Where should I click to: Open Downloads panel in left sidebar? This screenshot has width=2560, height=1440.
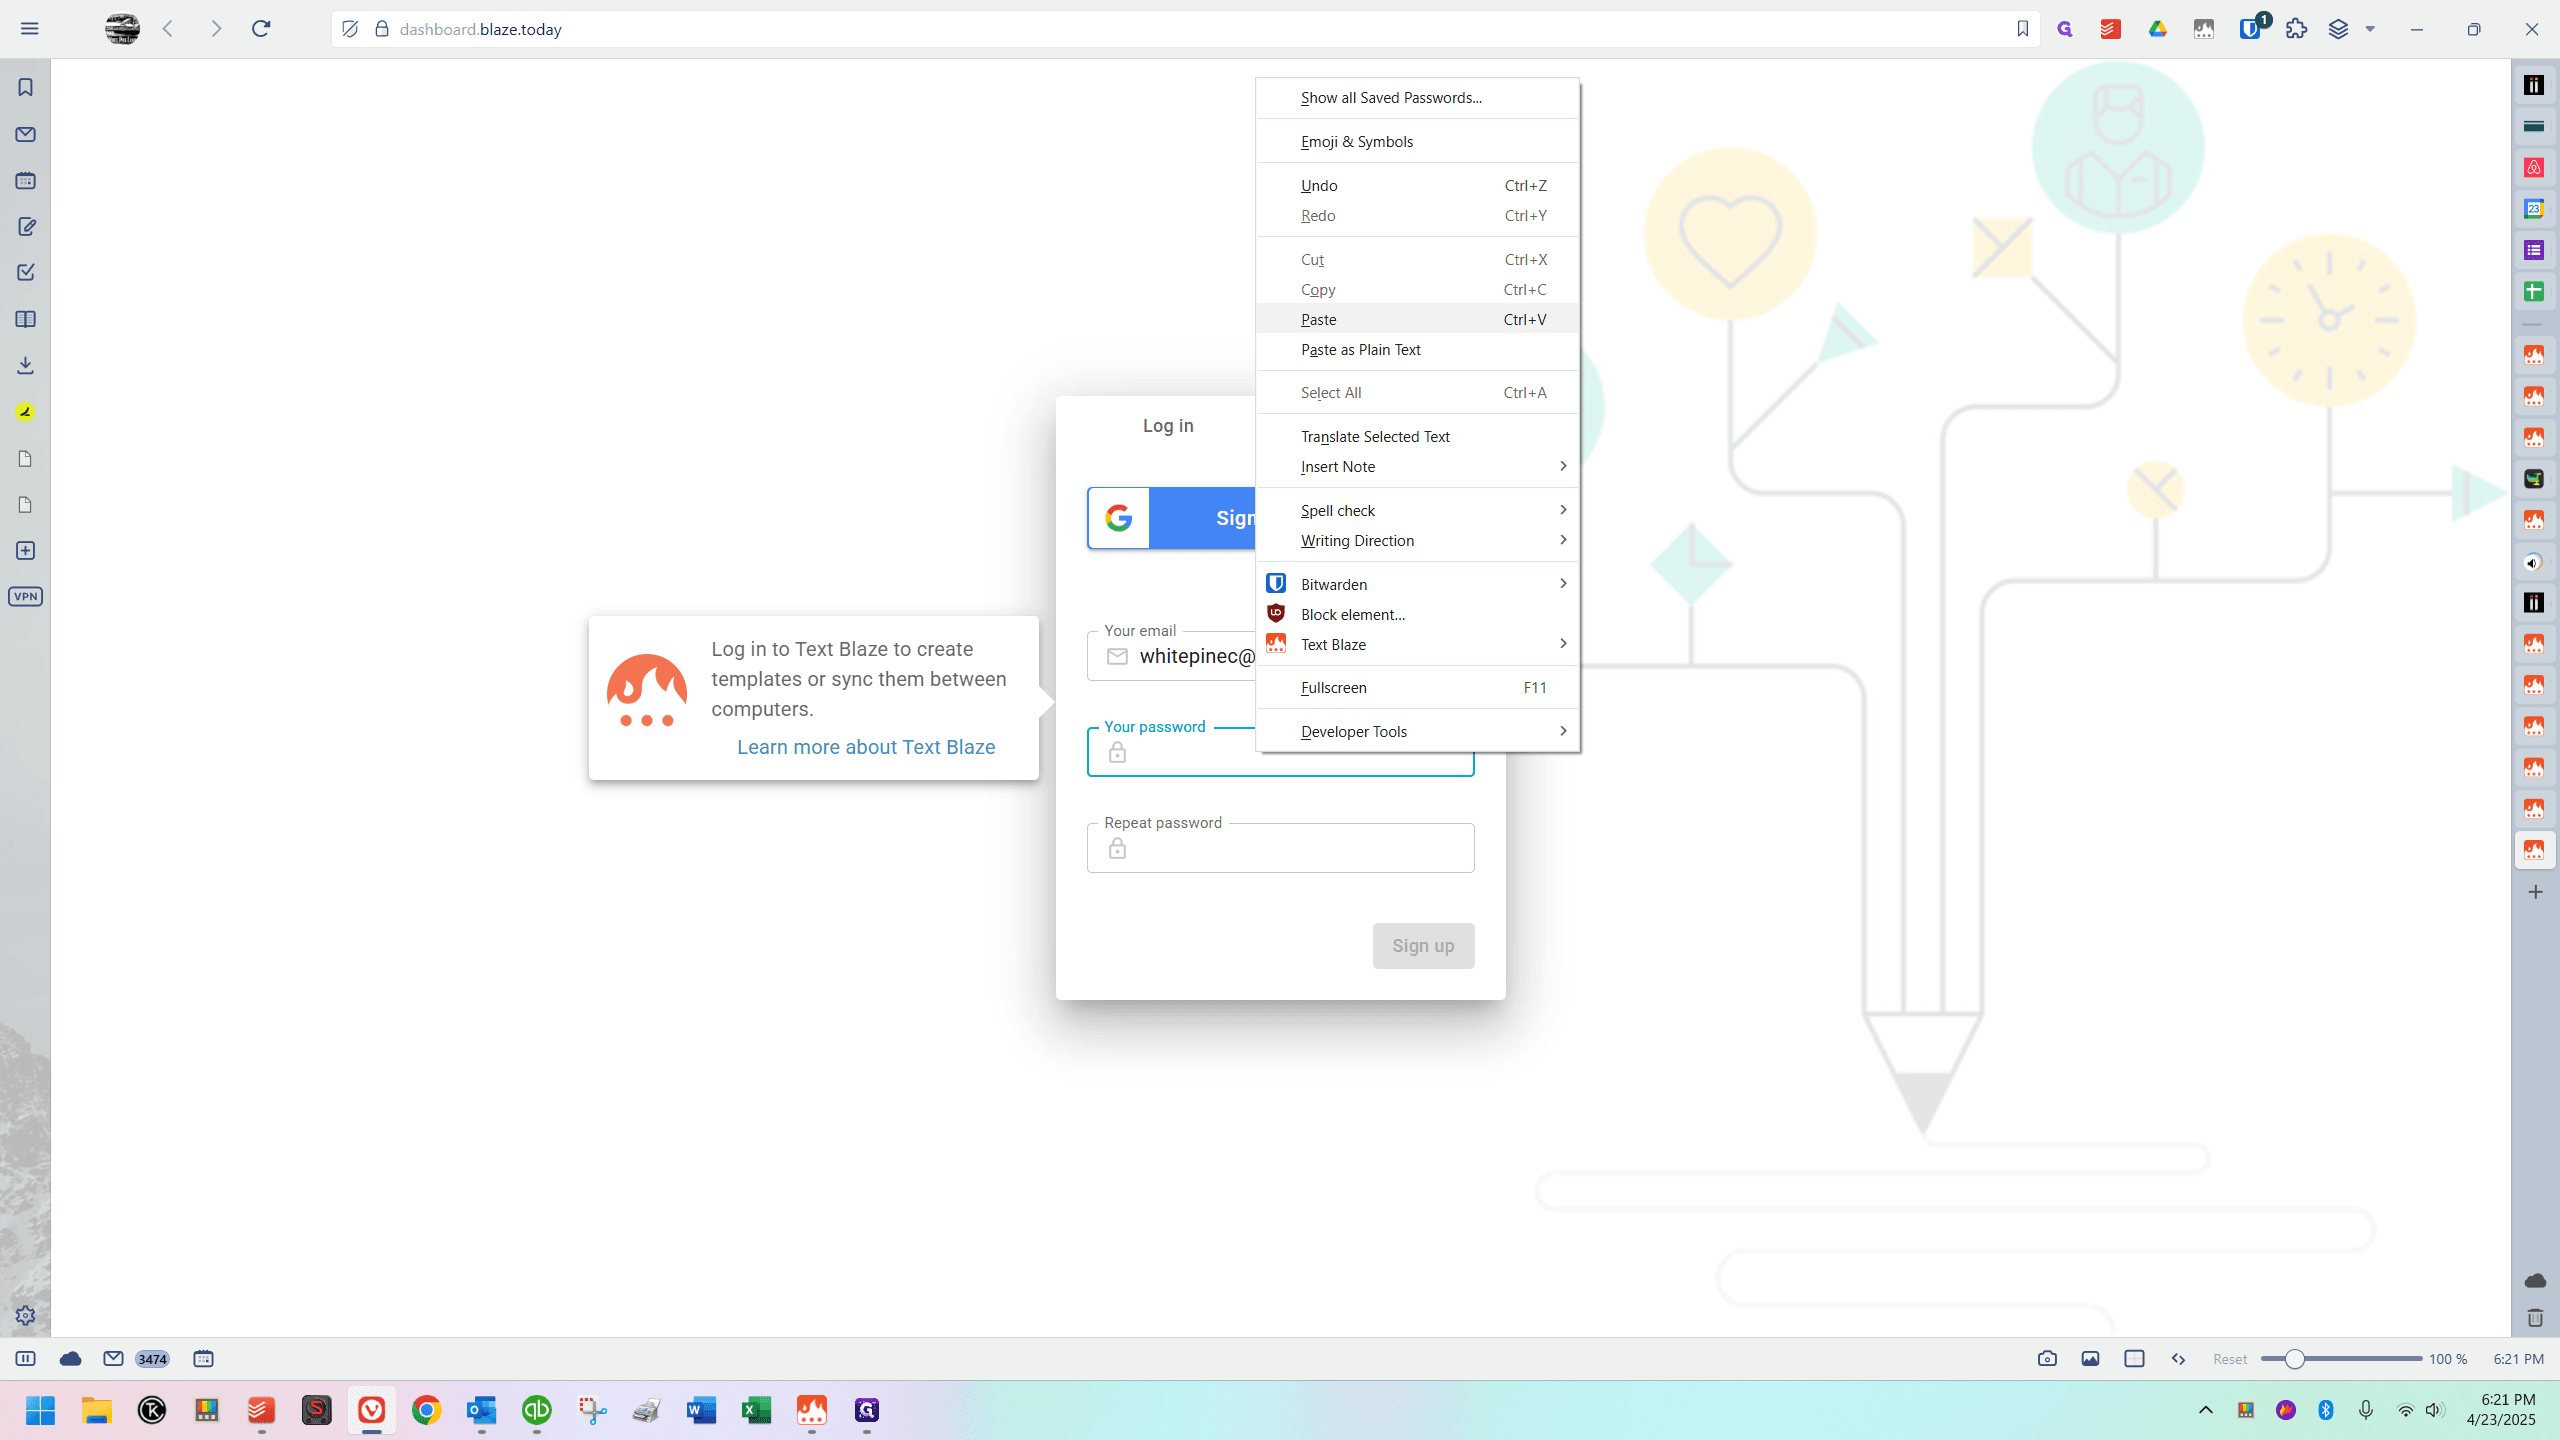point(25,365)
